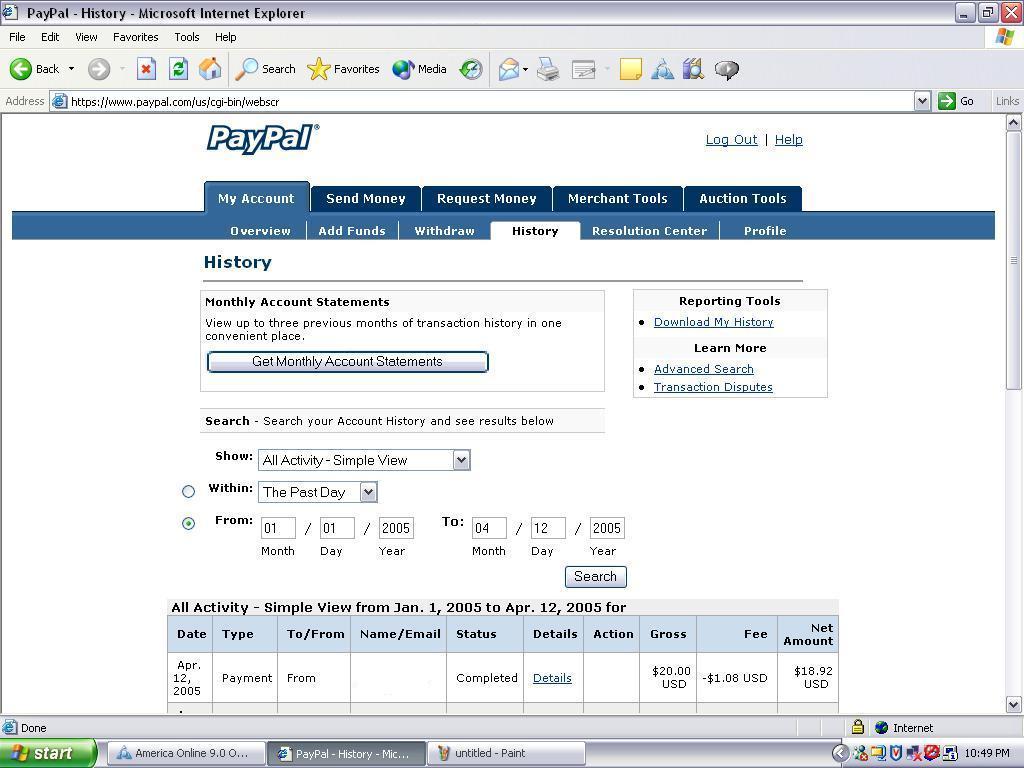Viewport: 1024px width, 768px height.
Task: Switch to untitled - Paint taskbar item
Action: click(x=506, y=753)
